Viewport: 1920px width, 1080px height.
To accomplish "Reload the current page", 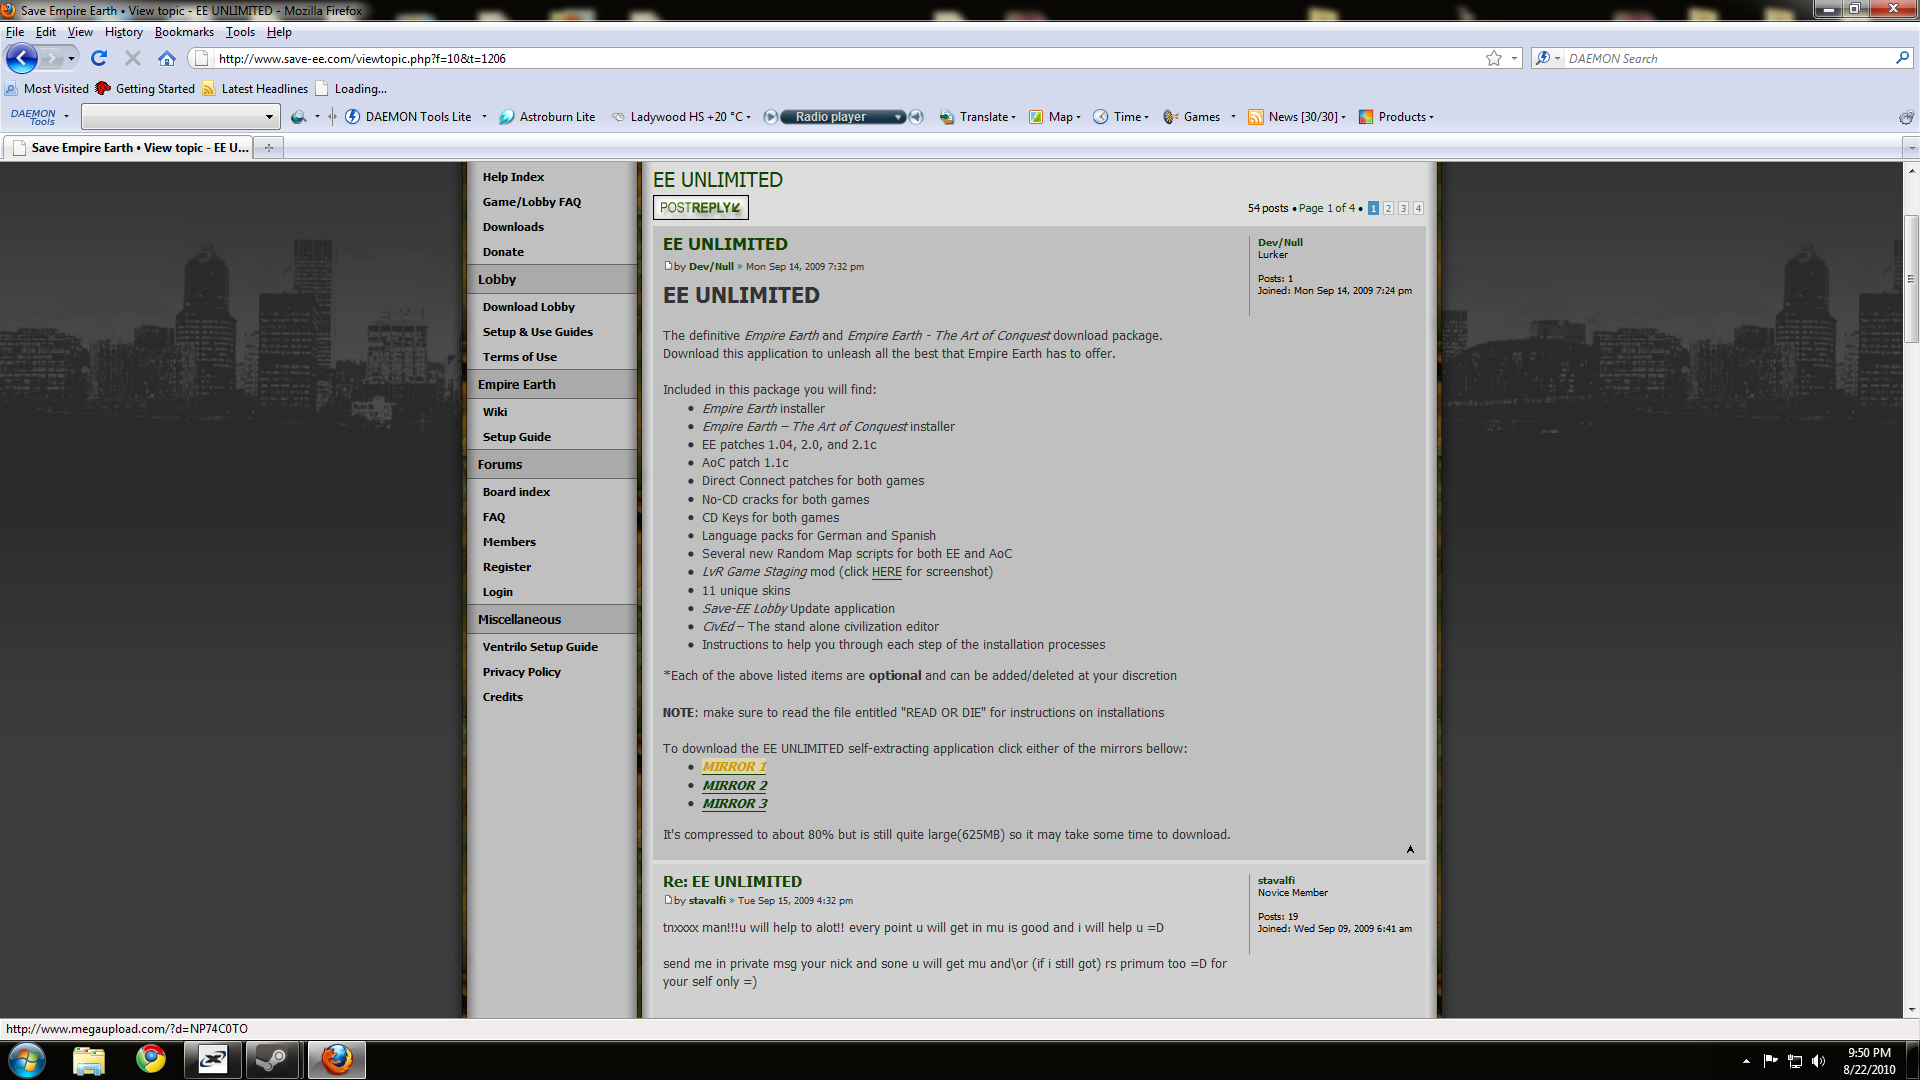I will [x=99, y=58].
